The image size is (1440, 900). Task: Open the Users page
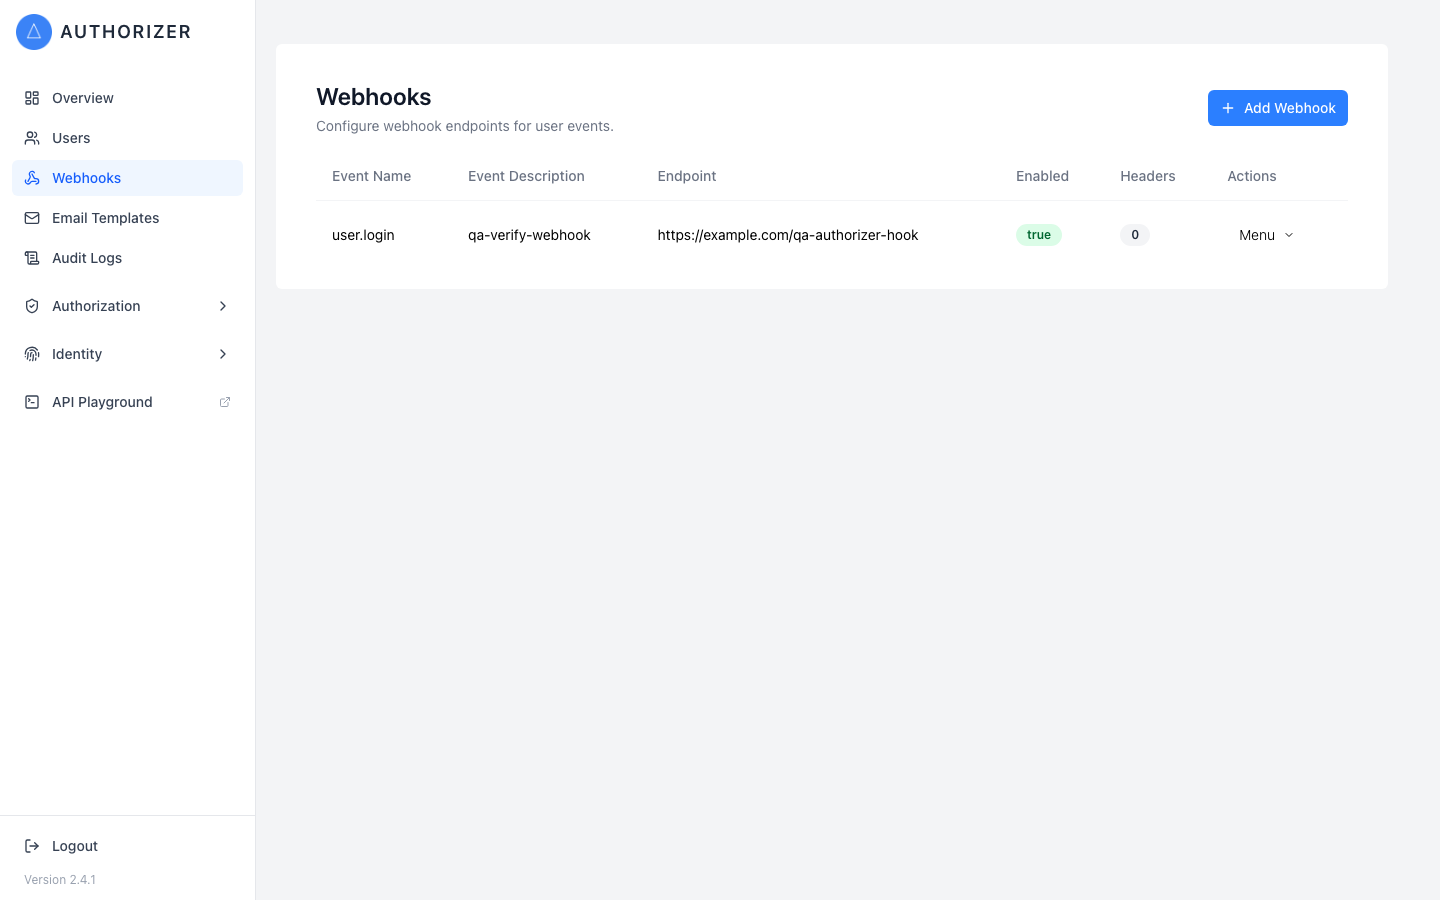127,138
